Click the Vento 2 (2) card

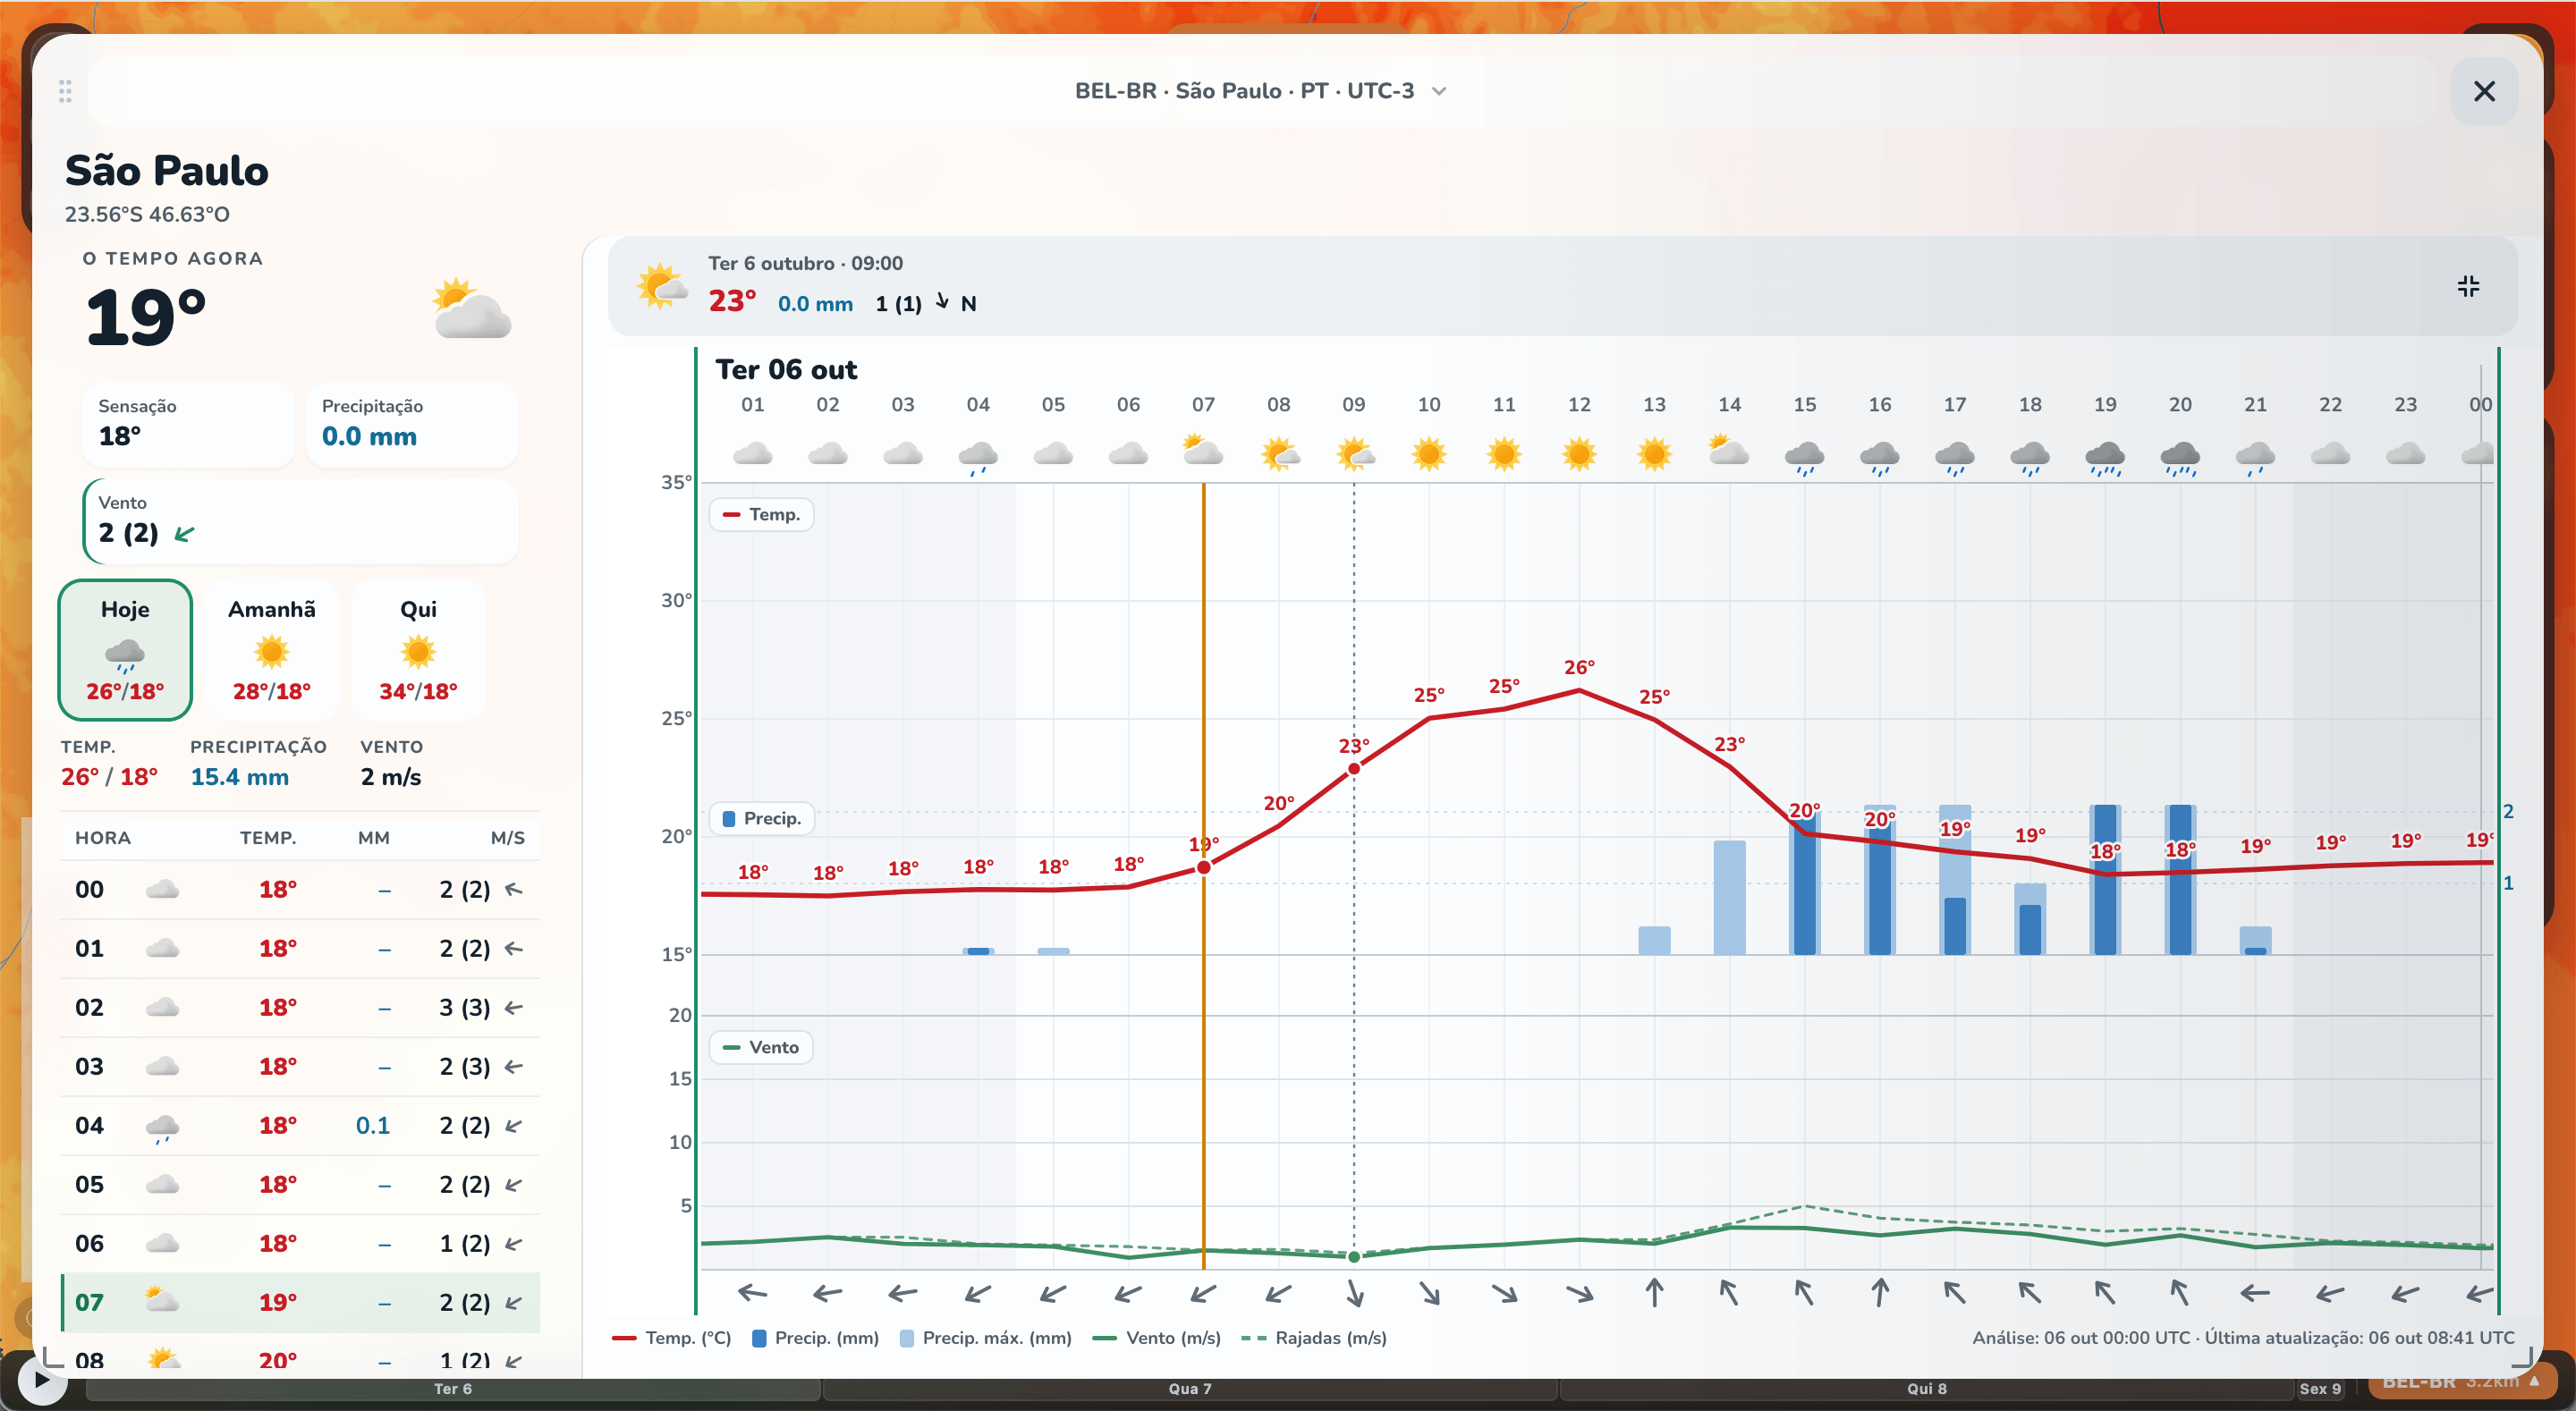(x=300, y=520)
